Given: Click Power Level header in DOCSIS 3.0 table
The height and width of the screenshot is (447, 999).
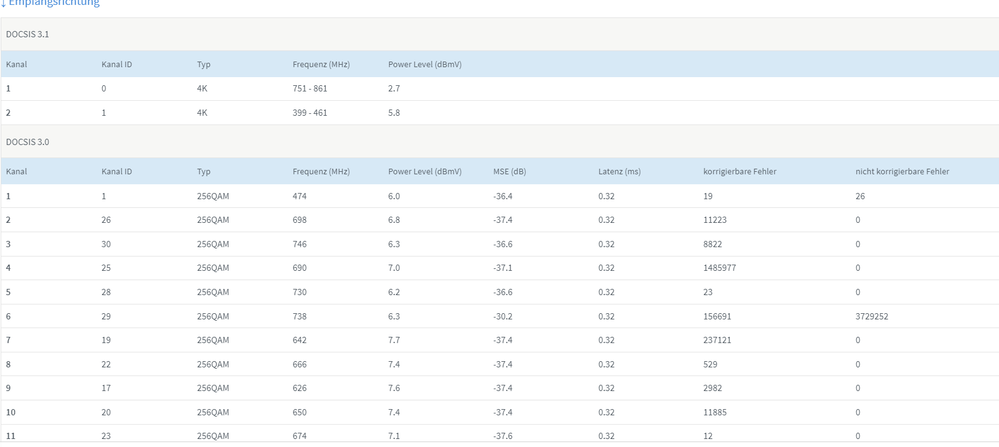Looking at the screenshot, I should (x=424, y=172).
